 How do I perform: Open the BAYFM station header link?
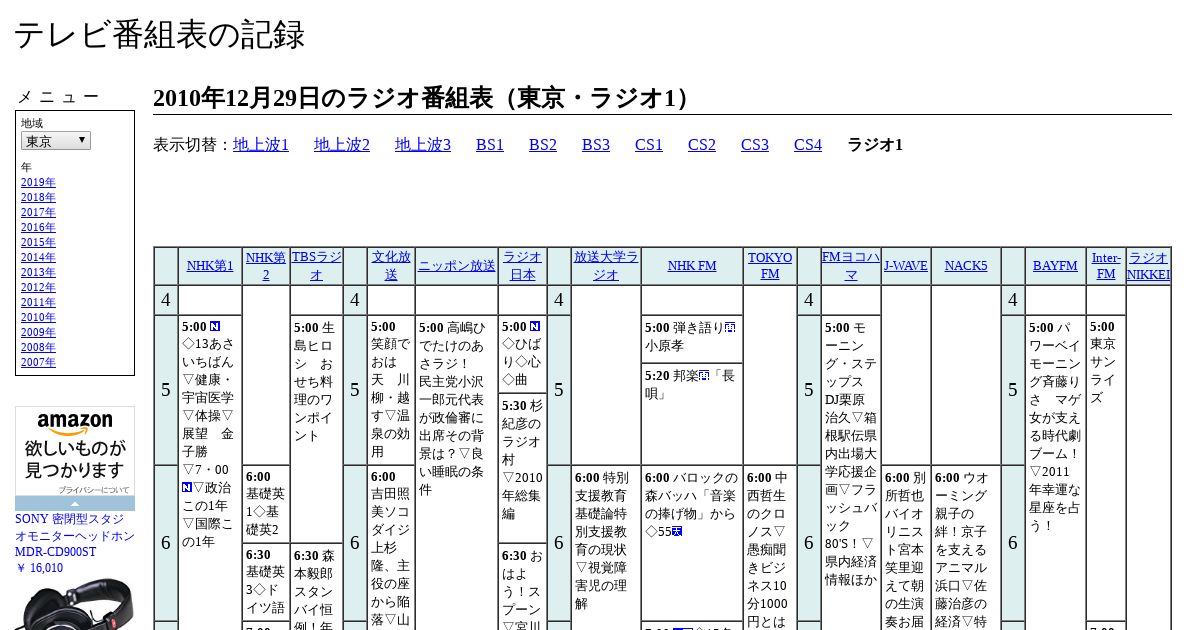click(x=1055, y=266)
